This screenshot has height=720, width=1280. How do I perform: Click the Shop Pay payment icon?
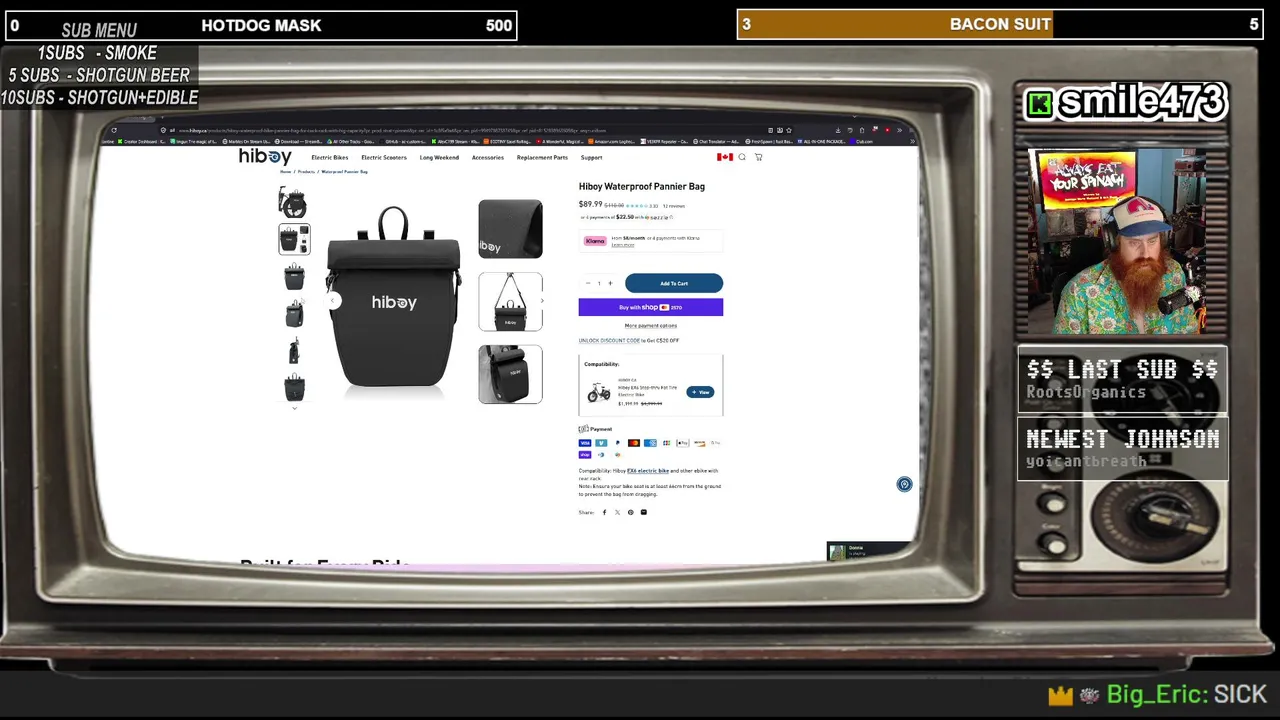coord(585,455)
